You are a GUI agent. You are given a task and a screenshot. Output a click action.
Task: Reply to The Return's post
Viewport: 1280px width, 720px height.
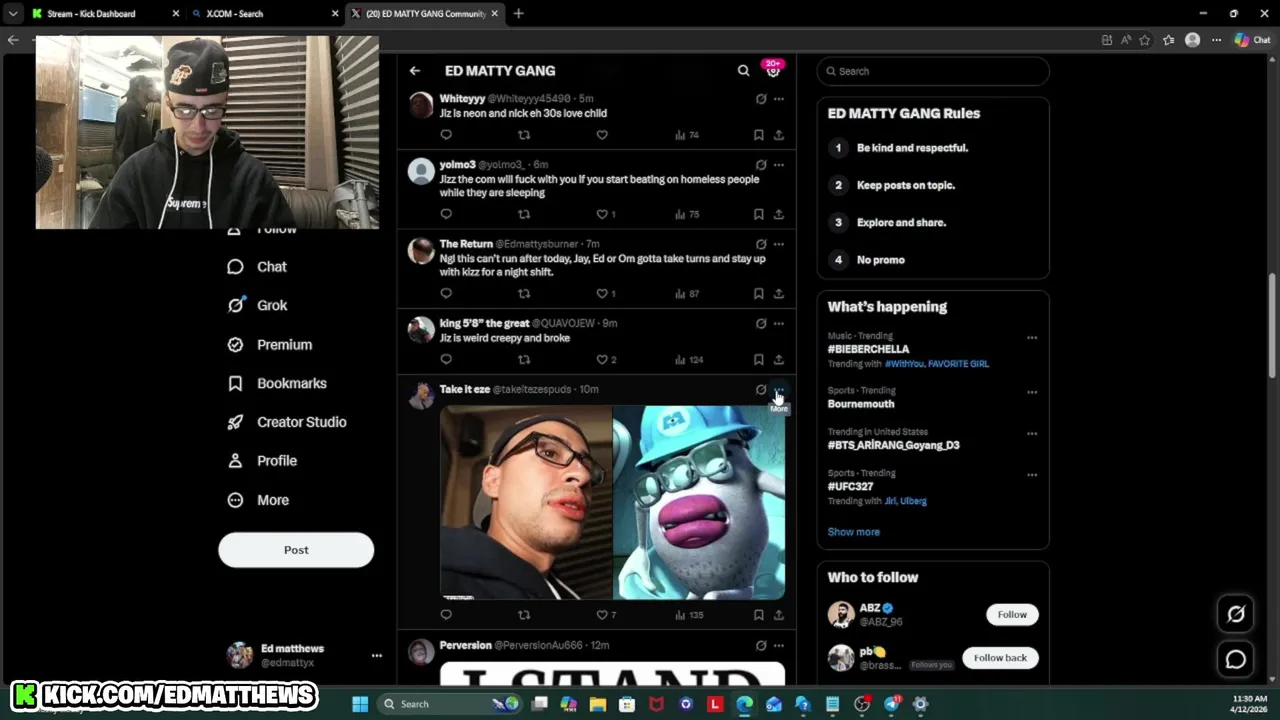446,294
